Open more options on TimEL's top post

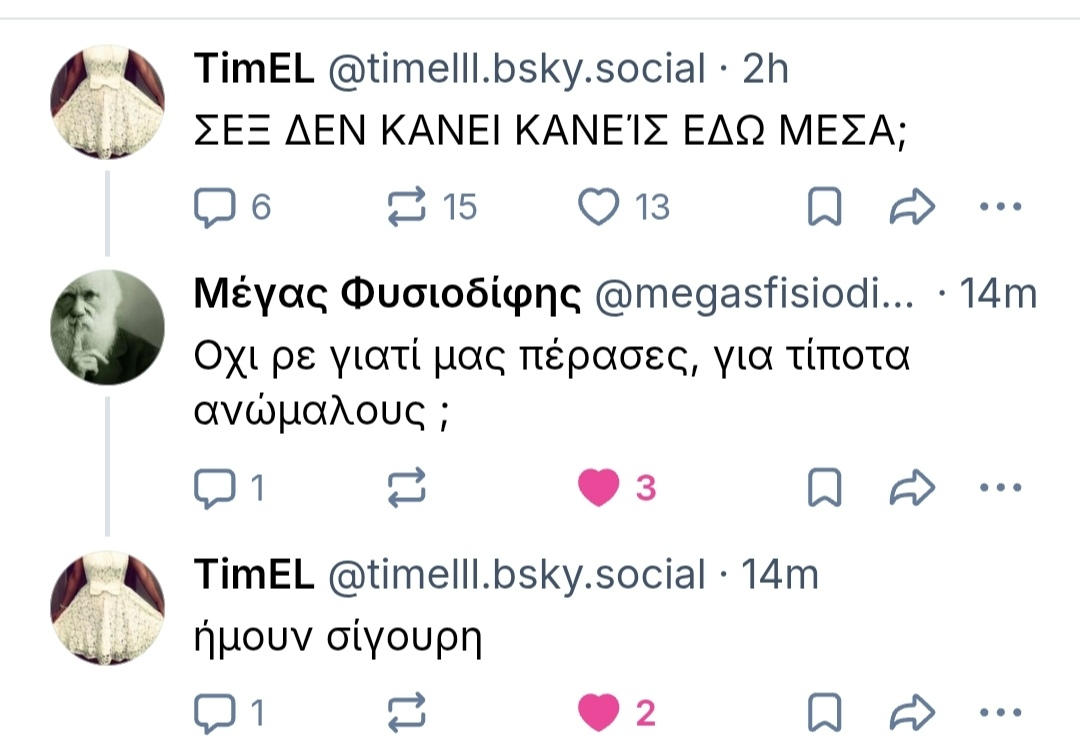pos(999,208)
